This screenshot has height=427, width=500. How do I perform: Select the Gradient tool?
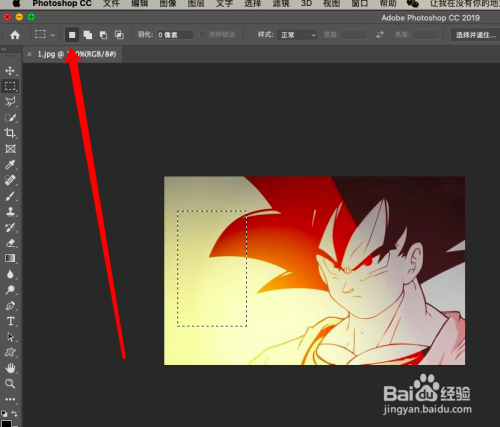[x=10, y=258]
